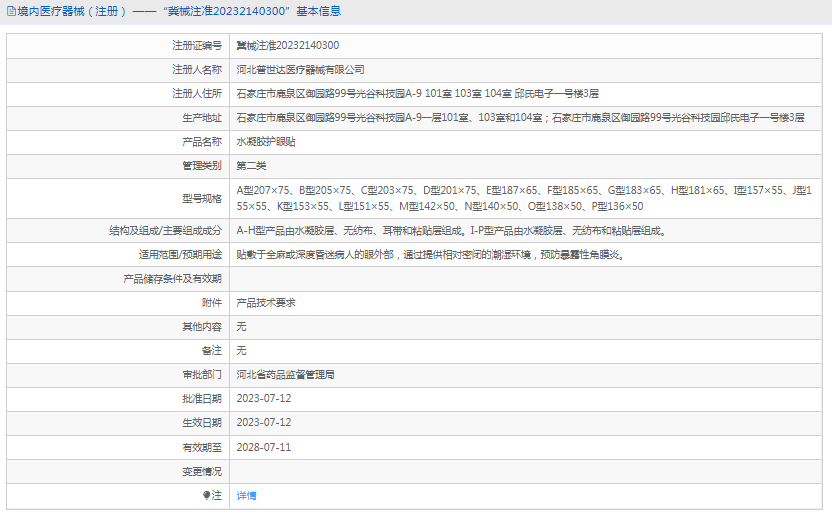Click the 批准日期 value 2023-07-12
Image resolution: width=832 pixels, height=515 pixels.
pos(264,398)
